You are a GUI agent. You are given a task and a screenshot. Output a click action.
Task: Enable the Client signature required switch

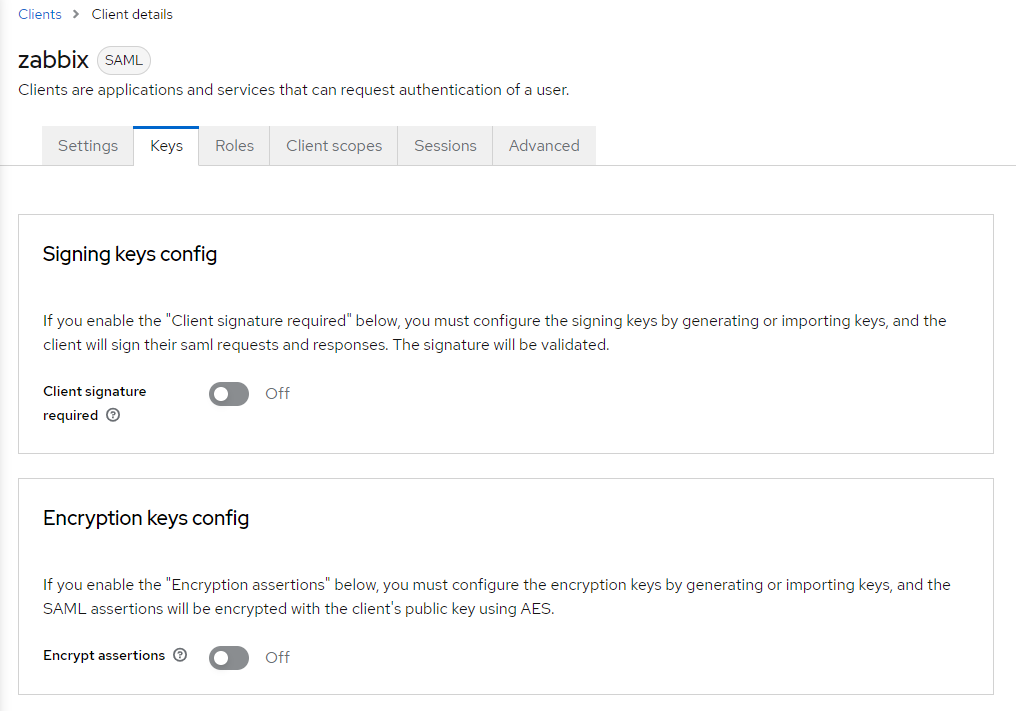pos(229,393)
